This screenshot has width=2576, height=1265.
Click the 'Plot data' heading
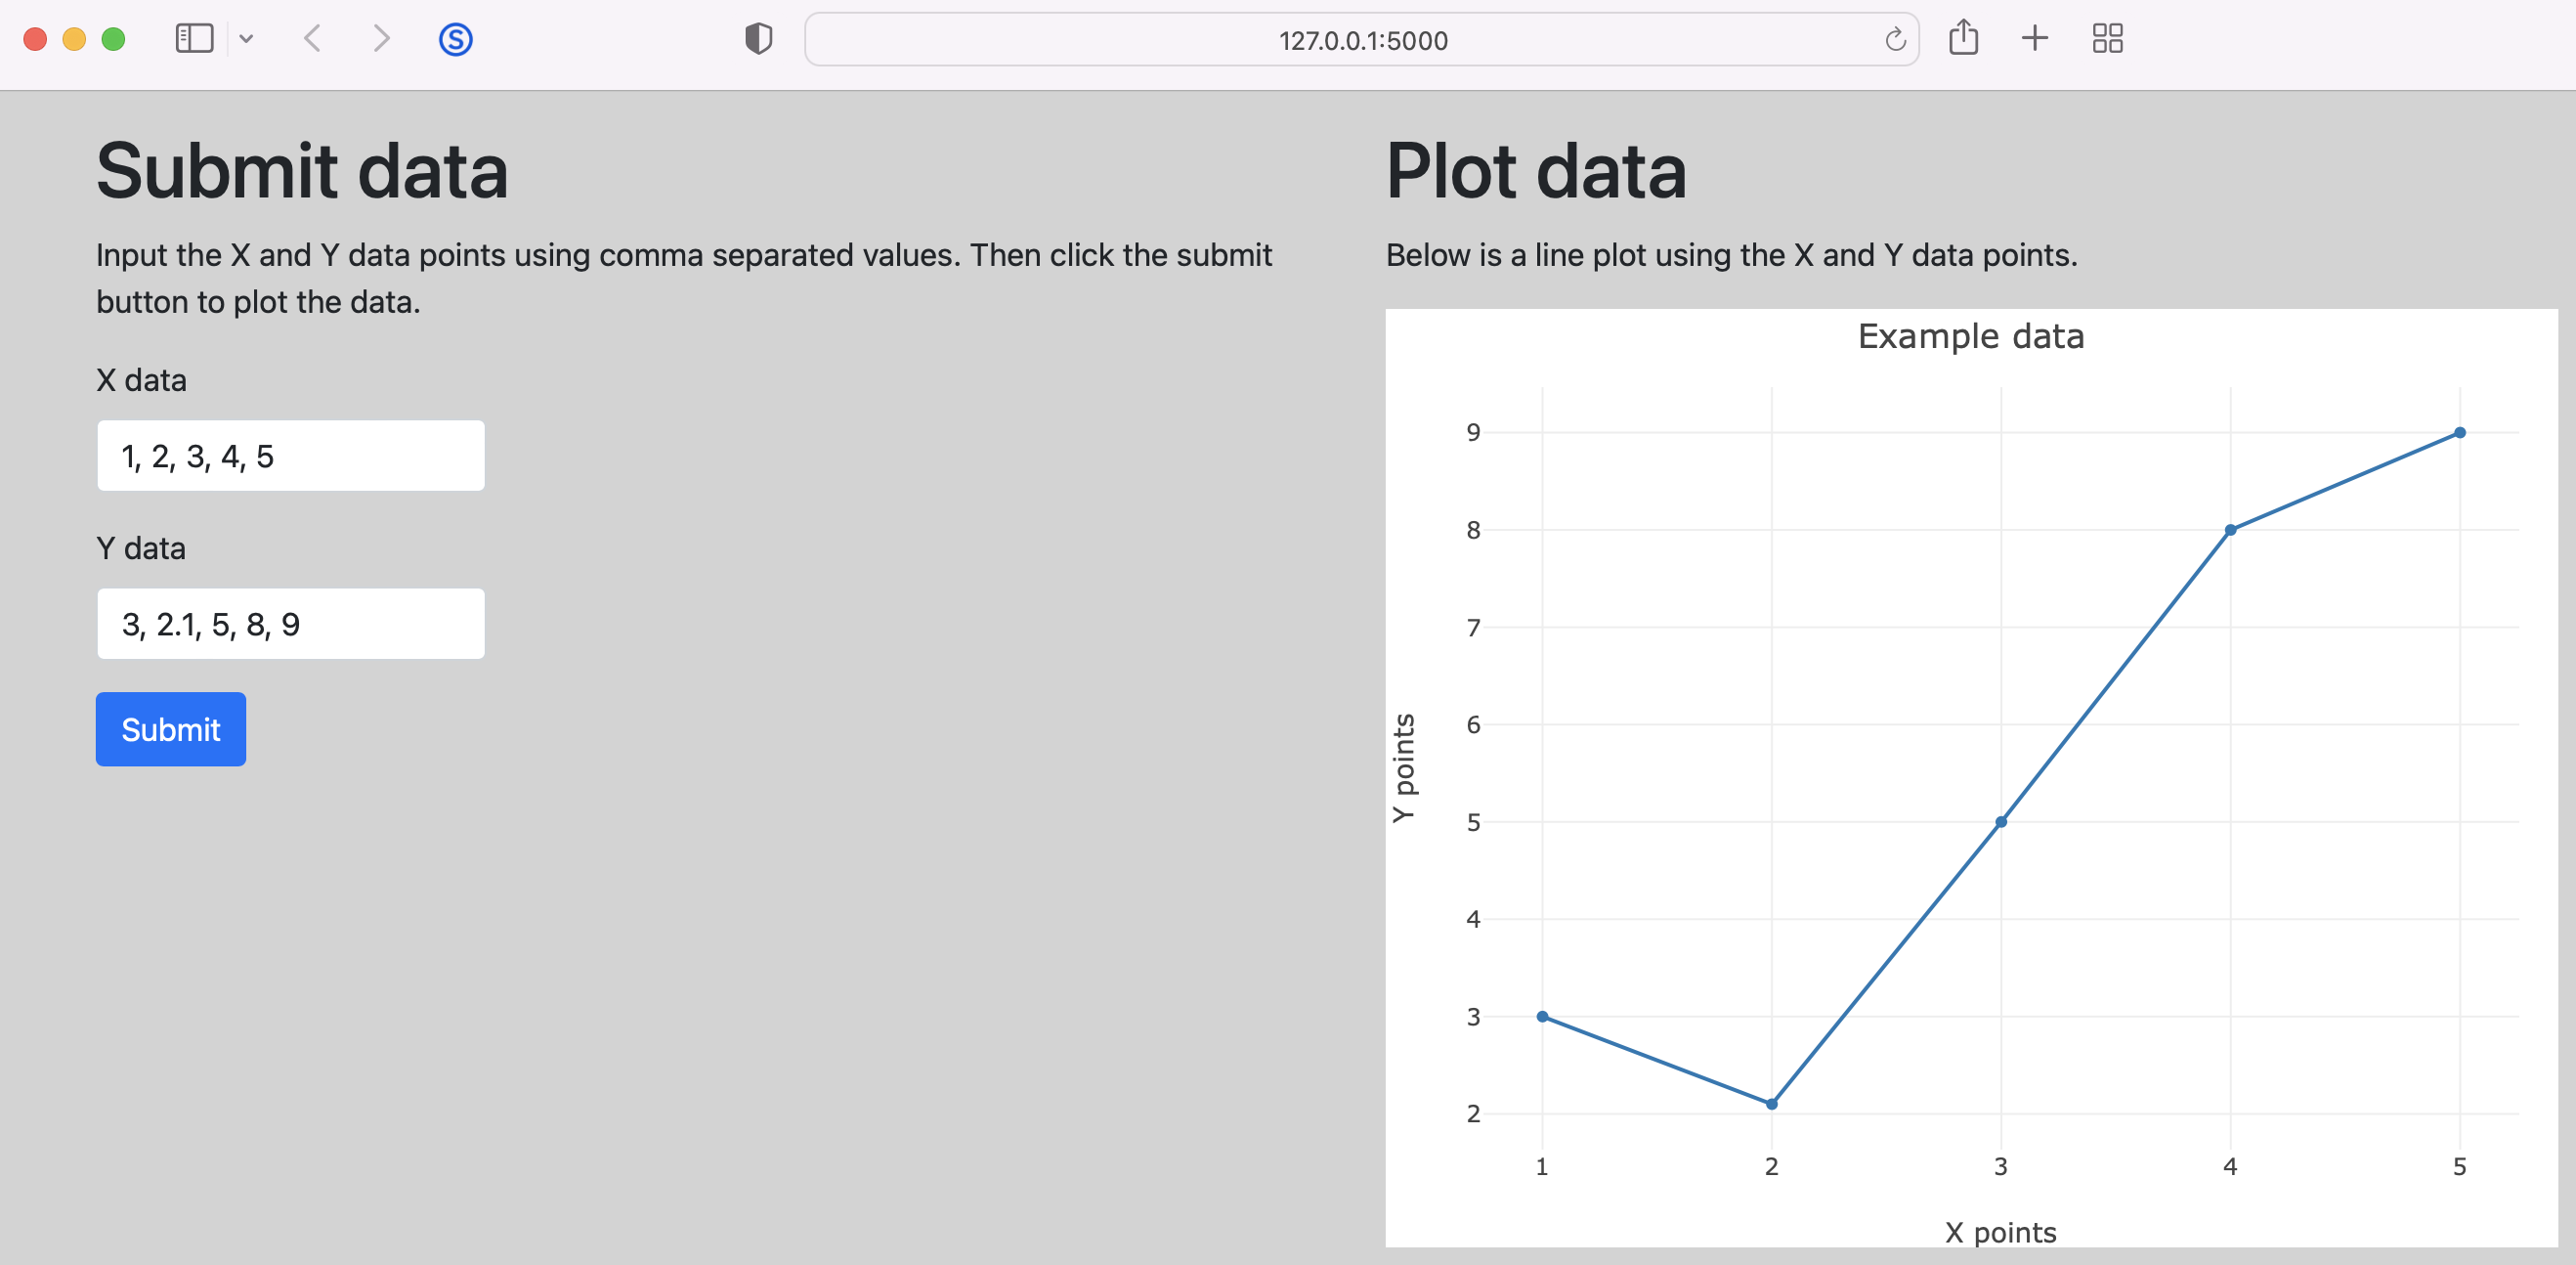coord(1536,171)
